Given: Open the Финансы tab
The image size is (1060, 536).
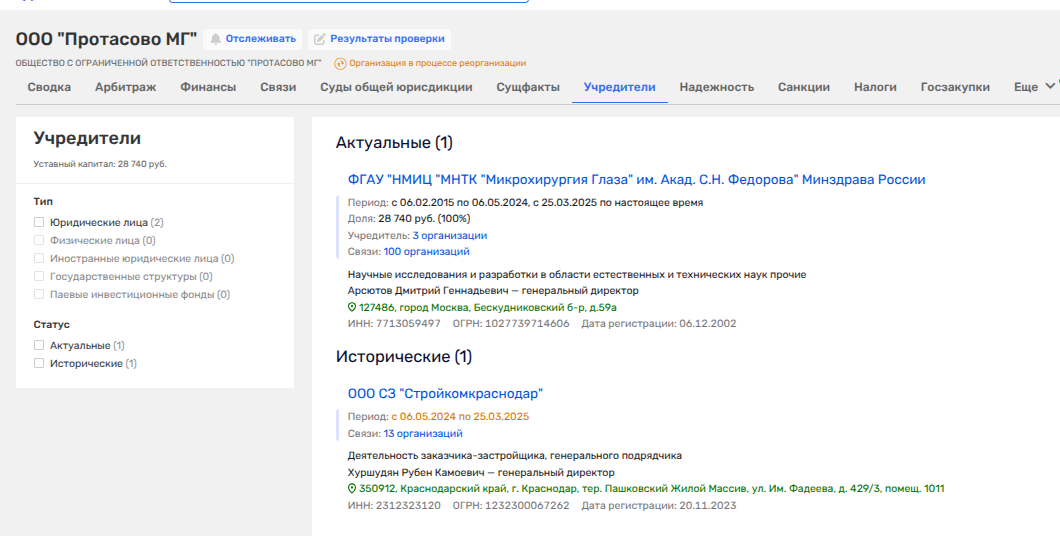Looking at the screenshot, I should coord(208,87).
